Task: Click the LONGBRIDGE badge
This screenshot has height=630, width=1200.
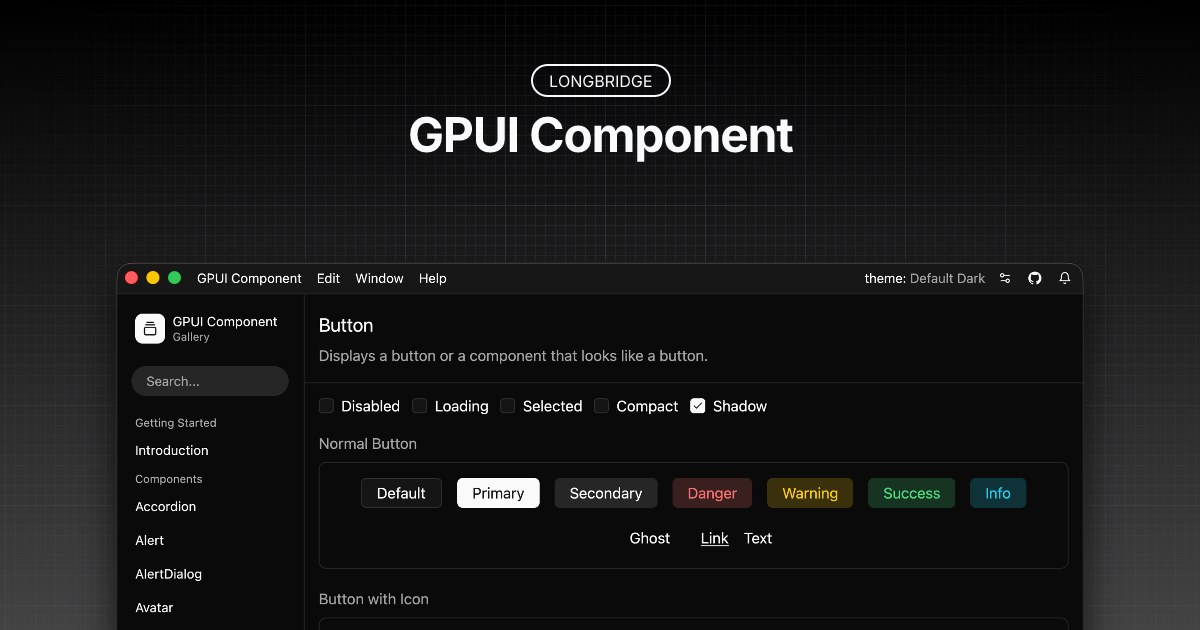Action: coord(600,80)
